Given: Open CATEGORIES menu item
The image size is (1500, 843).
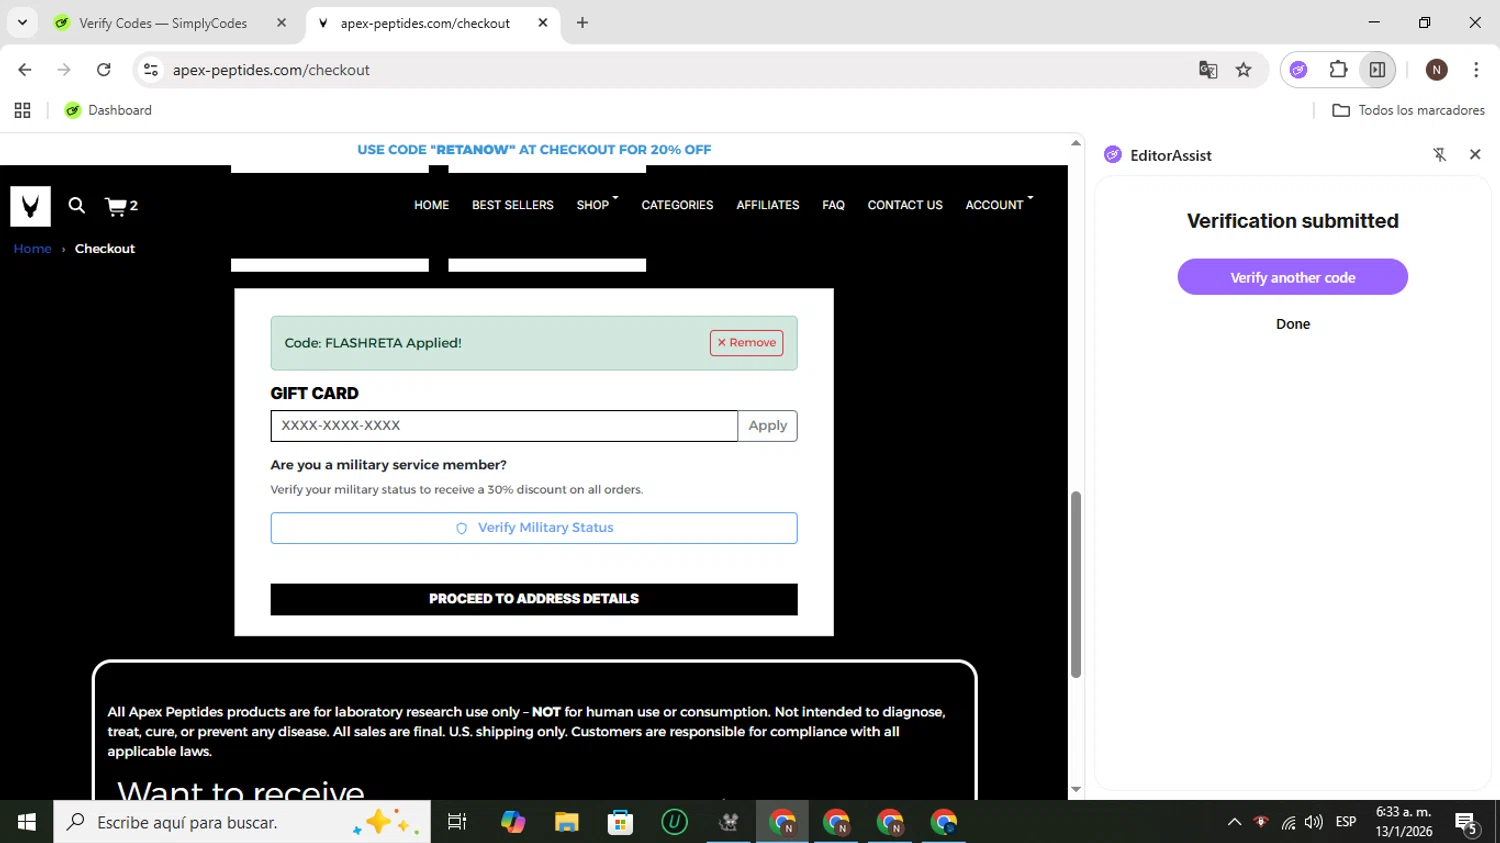Looking at the screenshot, I should 677,205.
